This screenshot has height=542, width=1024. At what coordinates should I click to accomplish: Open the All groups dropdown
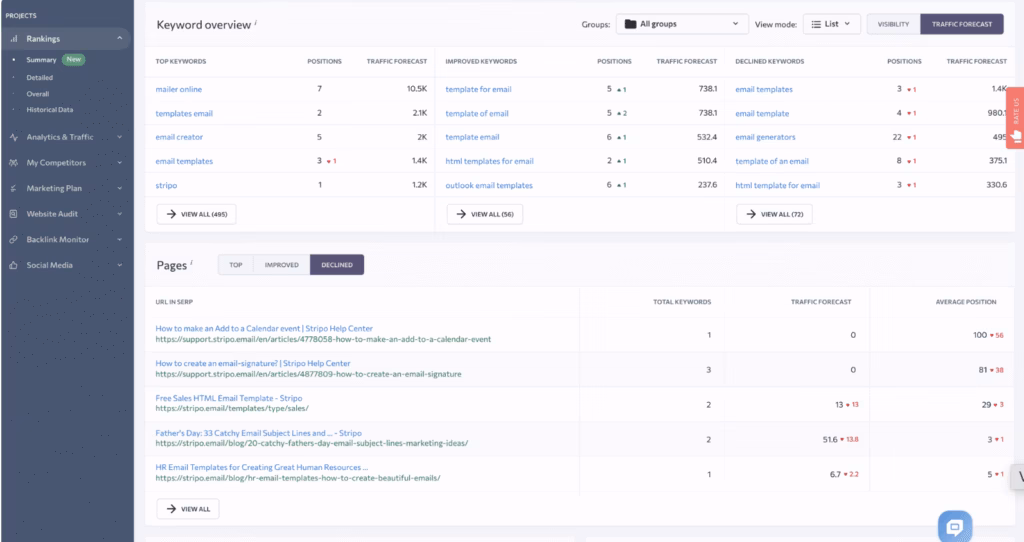tap(681, 24)
